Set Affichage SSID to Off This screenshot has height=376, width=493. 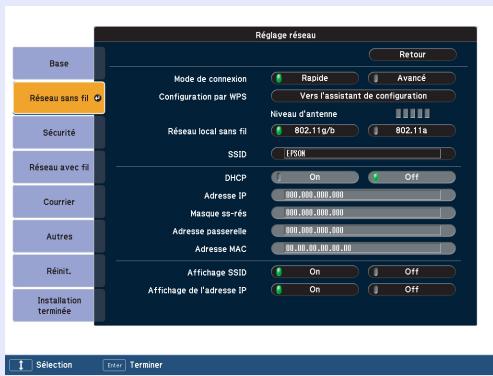click(x=412, y=272)
